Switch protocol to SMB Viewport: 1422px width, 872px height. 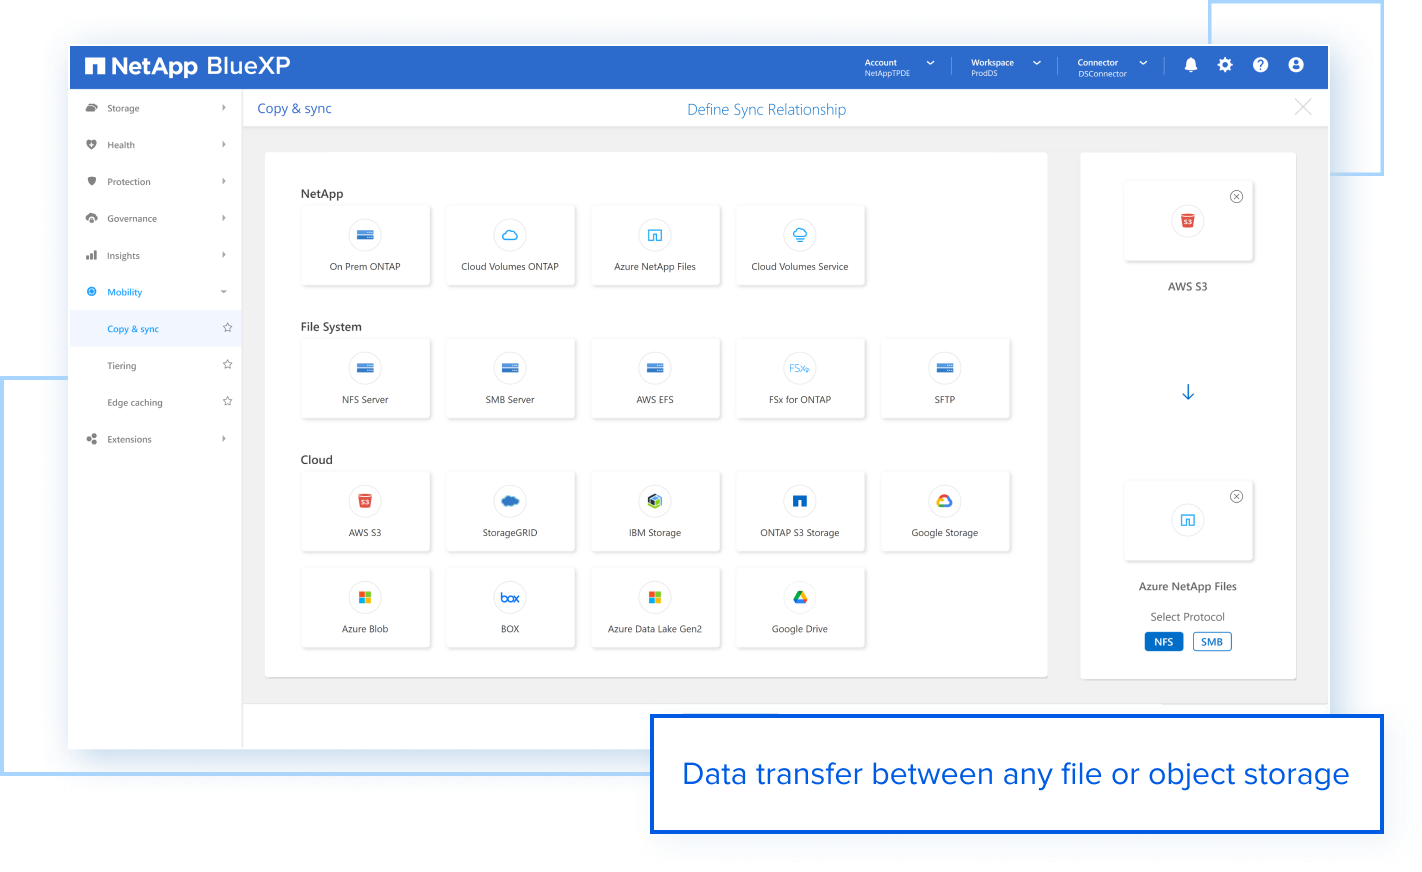point(1212,641)
